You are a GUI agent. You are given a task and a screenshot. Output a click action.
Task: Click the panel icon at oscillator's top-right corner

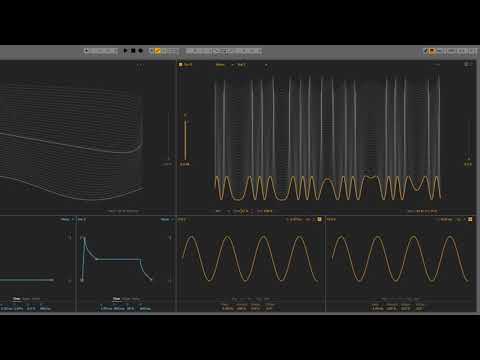pos(468,64)
